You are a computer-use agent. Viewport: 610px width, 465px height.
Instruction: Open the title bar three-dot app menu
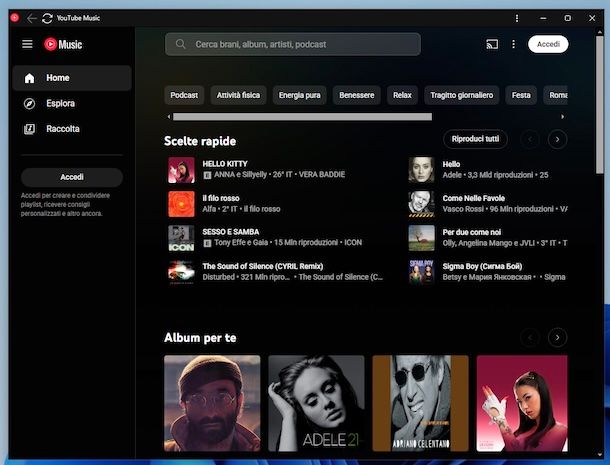coord(517,18)
